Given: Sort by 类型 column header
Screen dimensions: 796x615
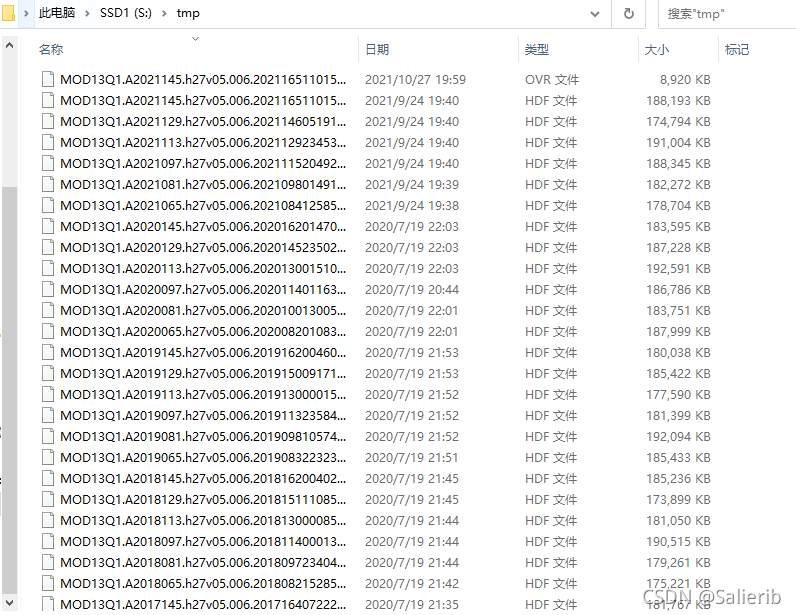Looking at the screenshot, I should point(537,49).
